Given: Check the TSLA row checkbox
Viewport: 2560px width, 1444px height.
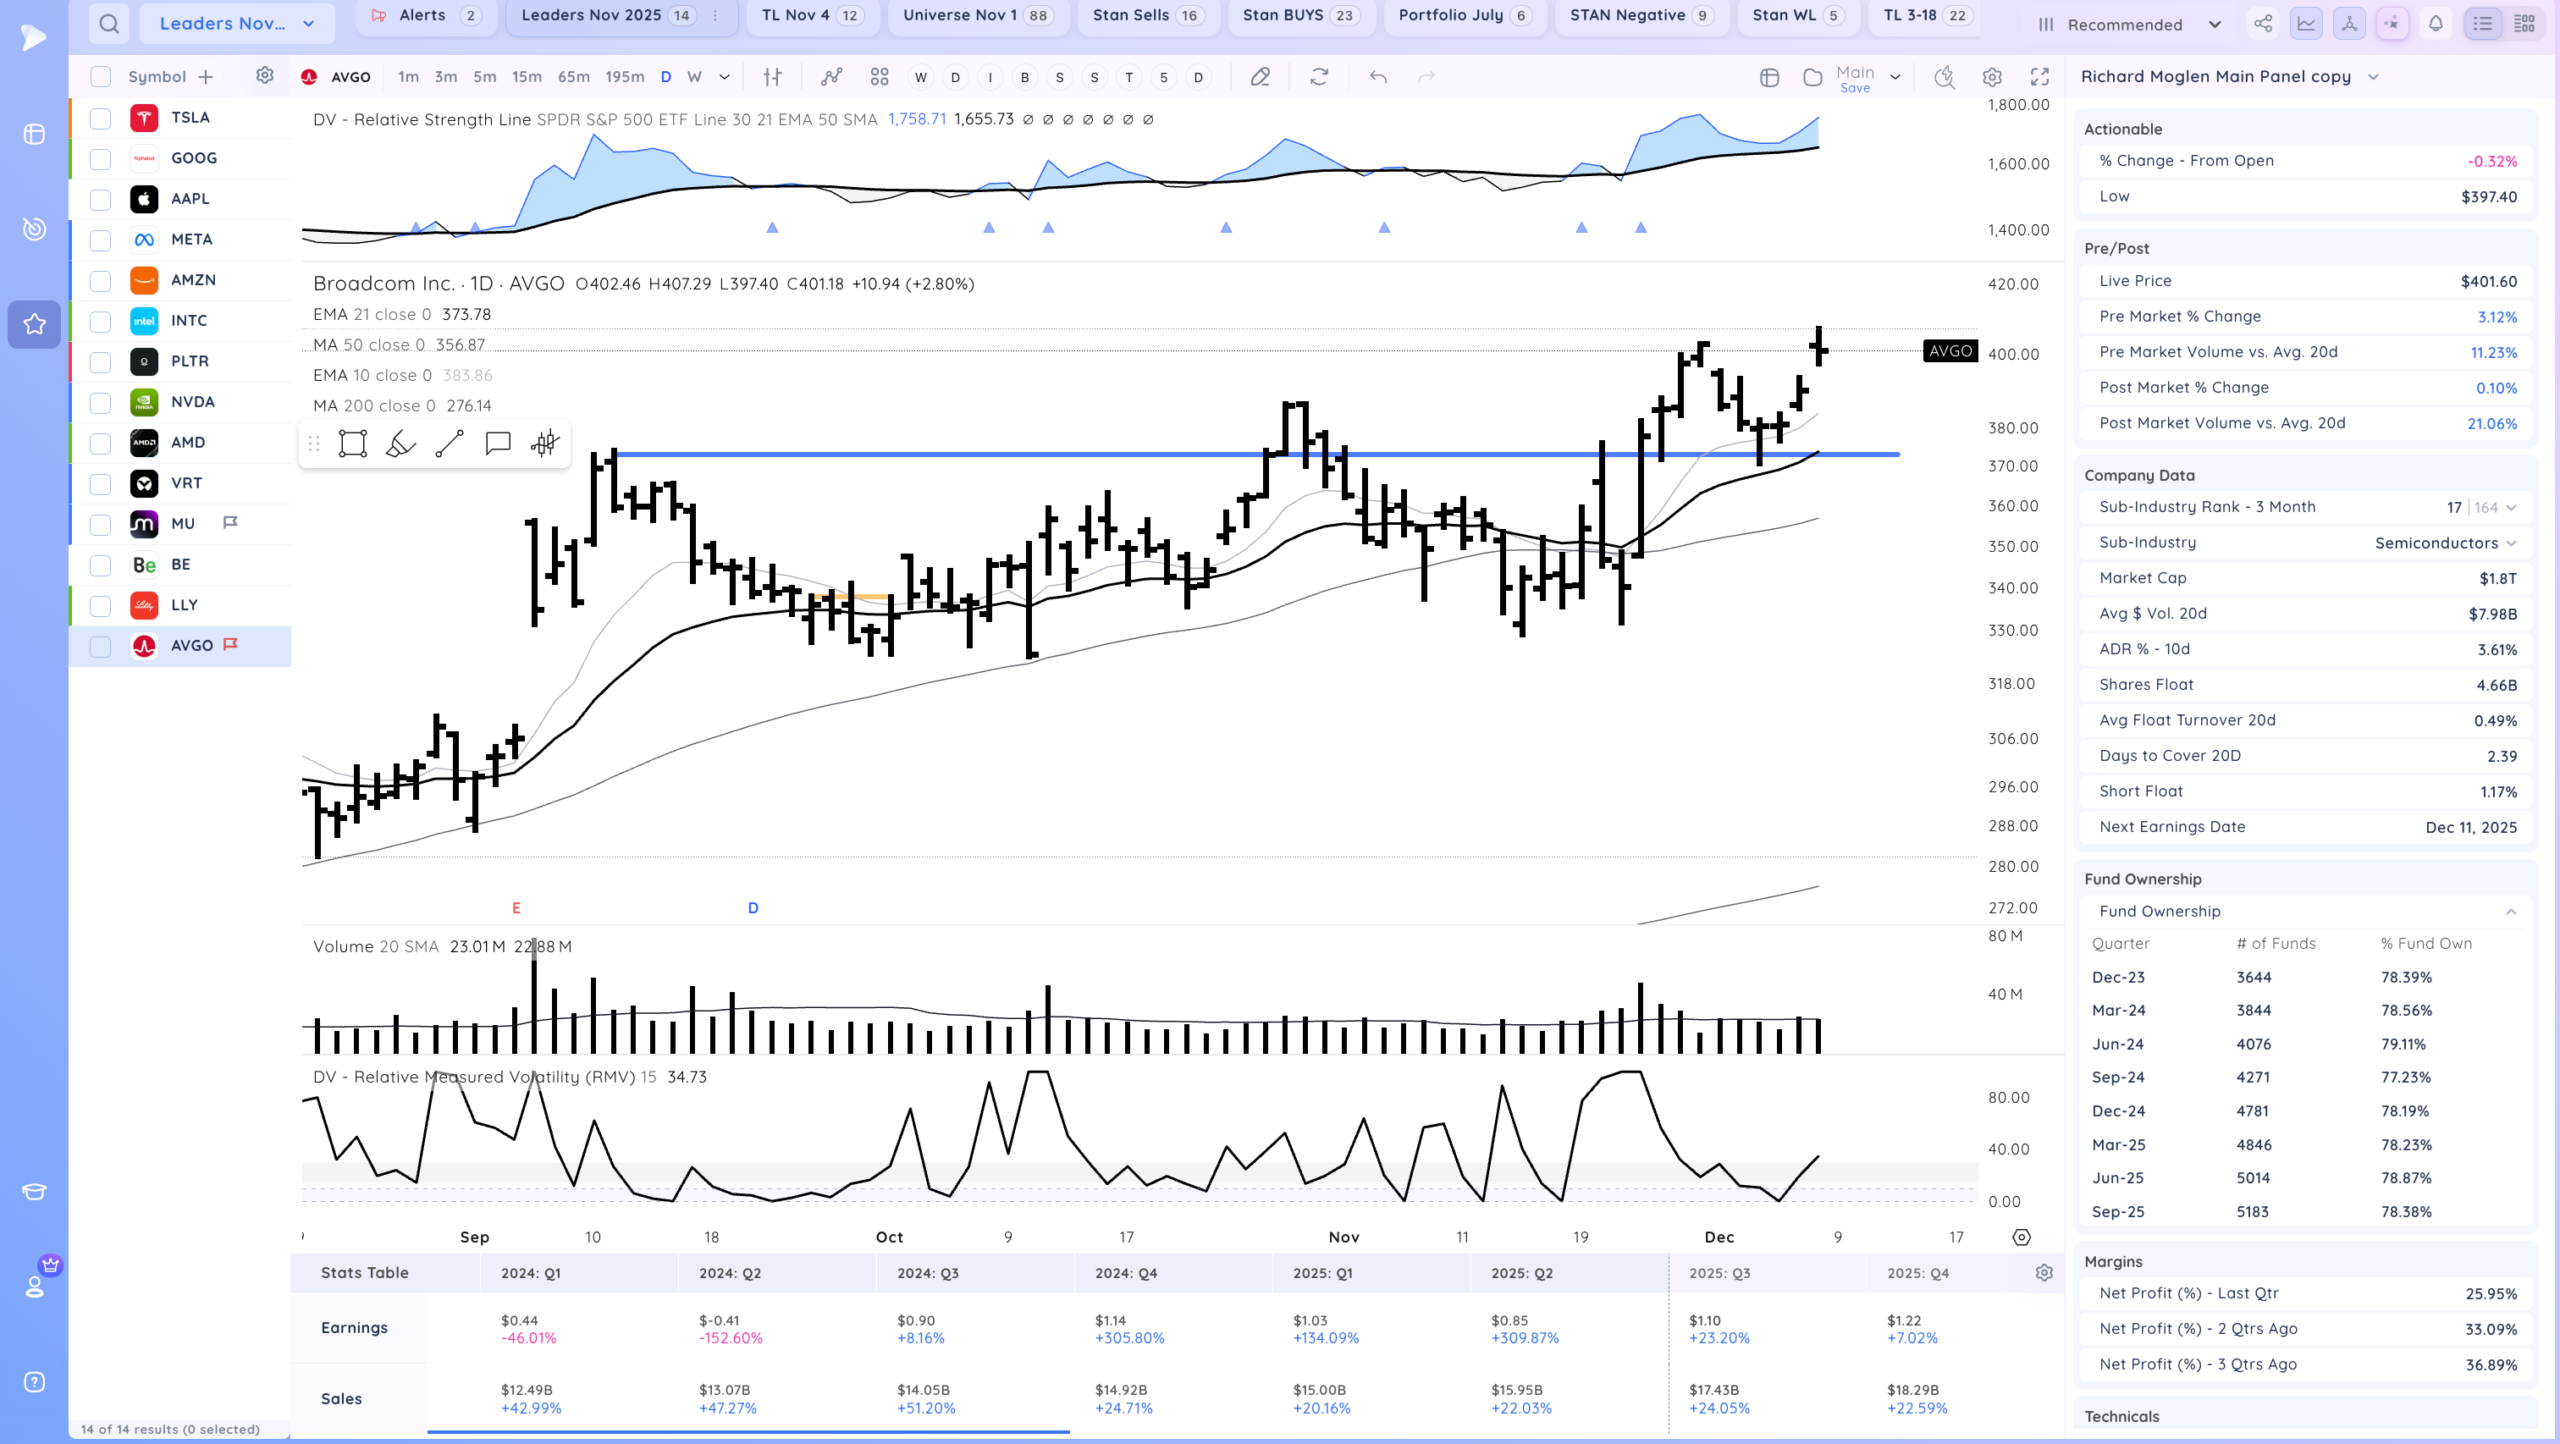Looking at the screenshot, I should click(x=100, y=118).
